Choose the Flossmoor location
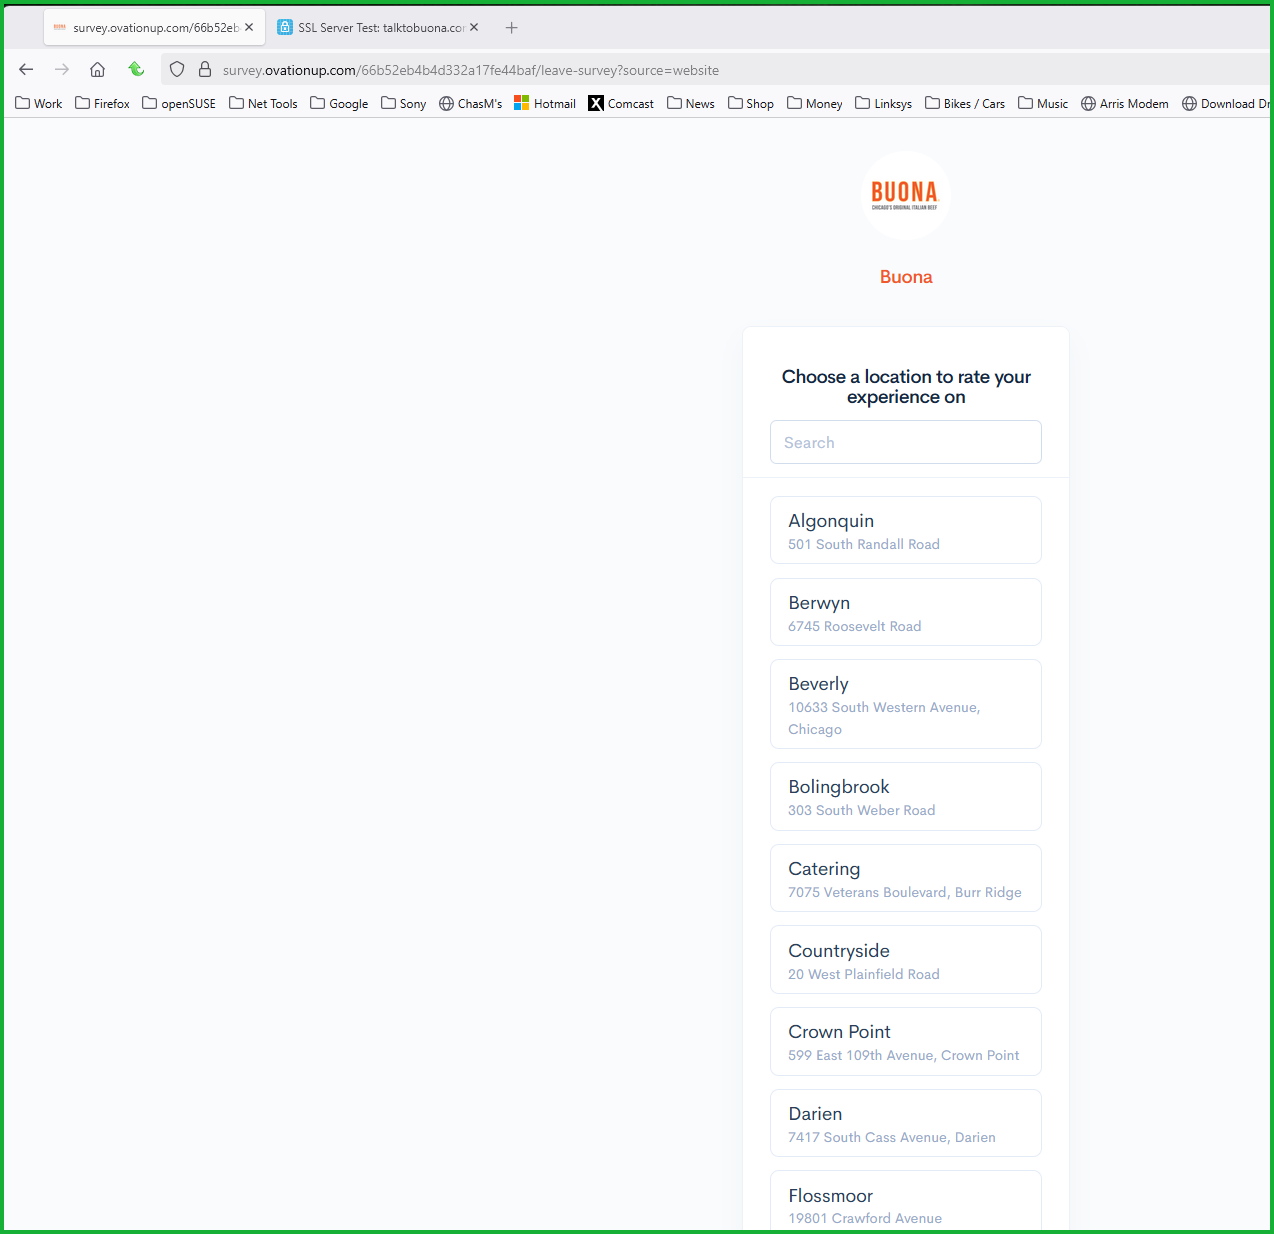The image size is (1274, 1234). [x=906, y=1201]
